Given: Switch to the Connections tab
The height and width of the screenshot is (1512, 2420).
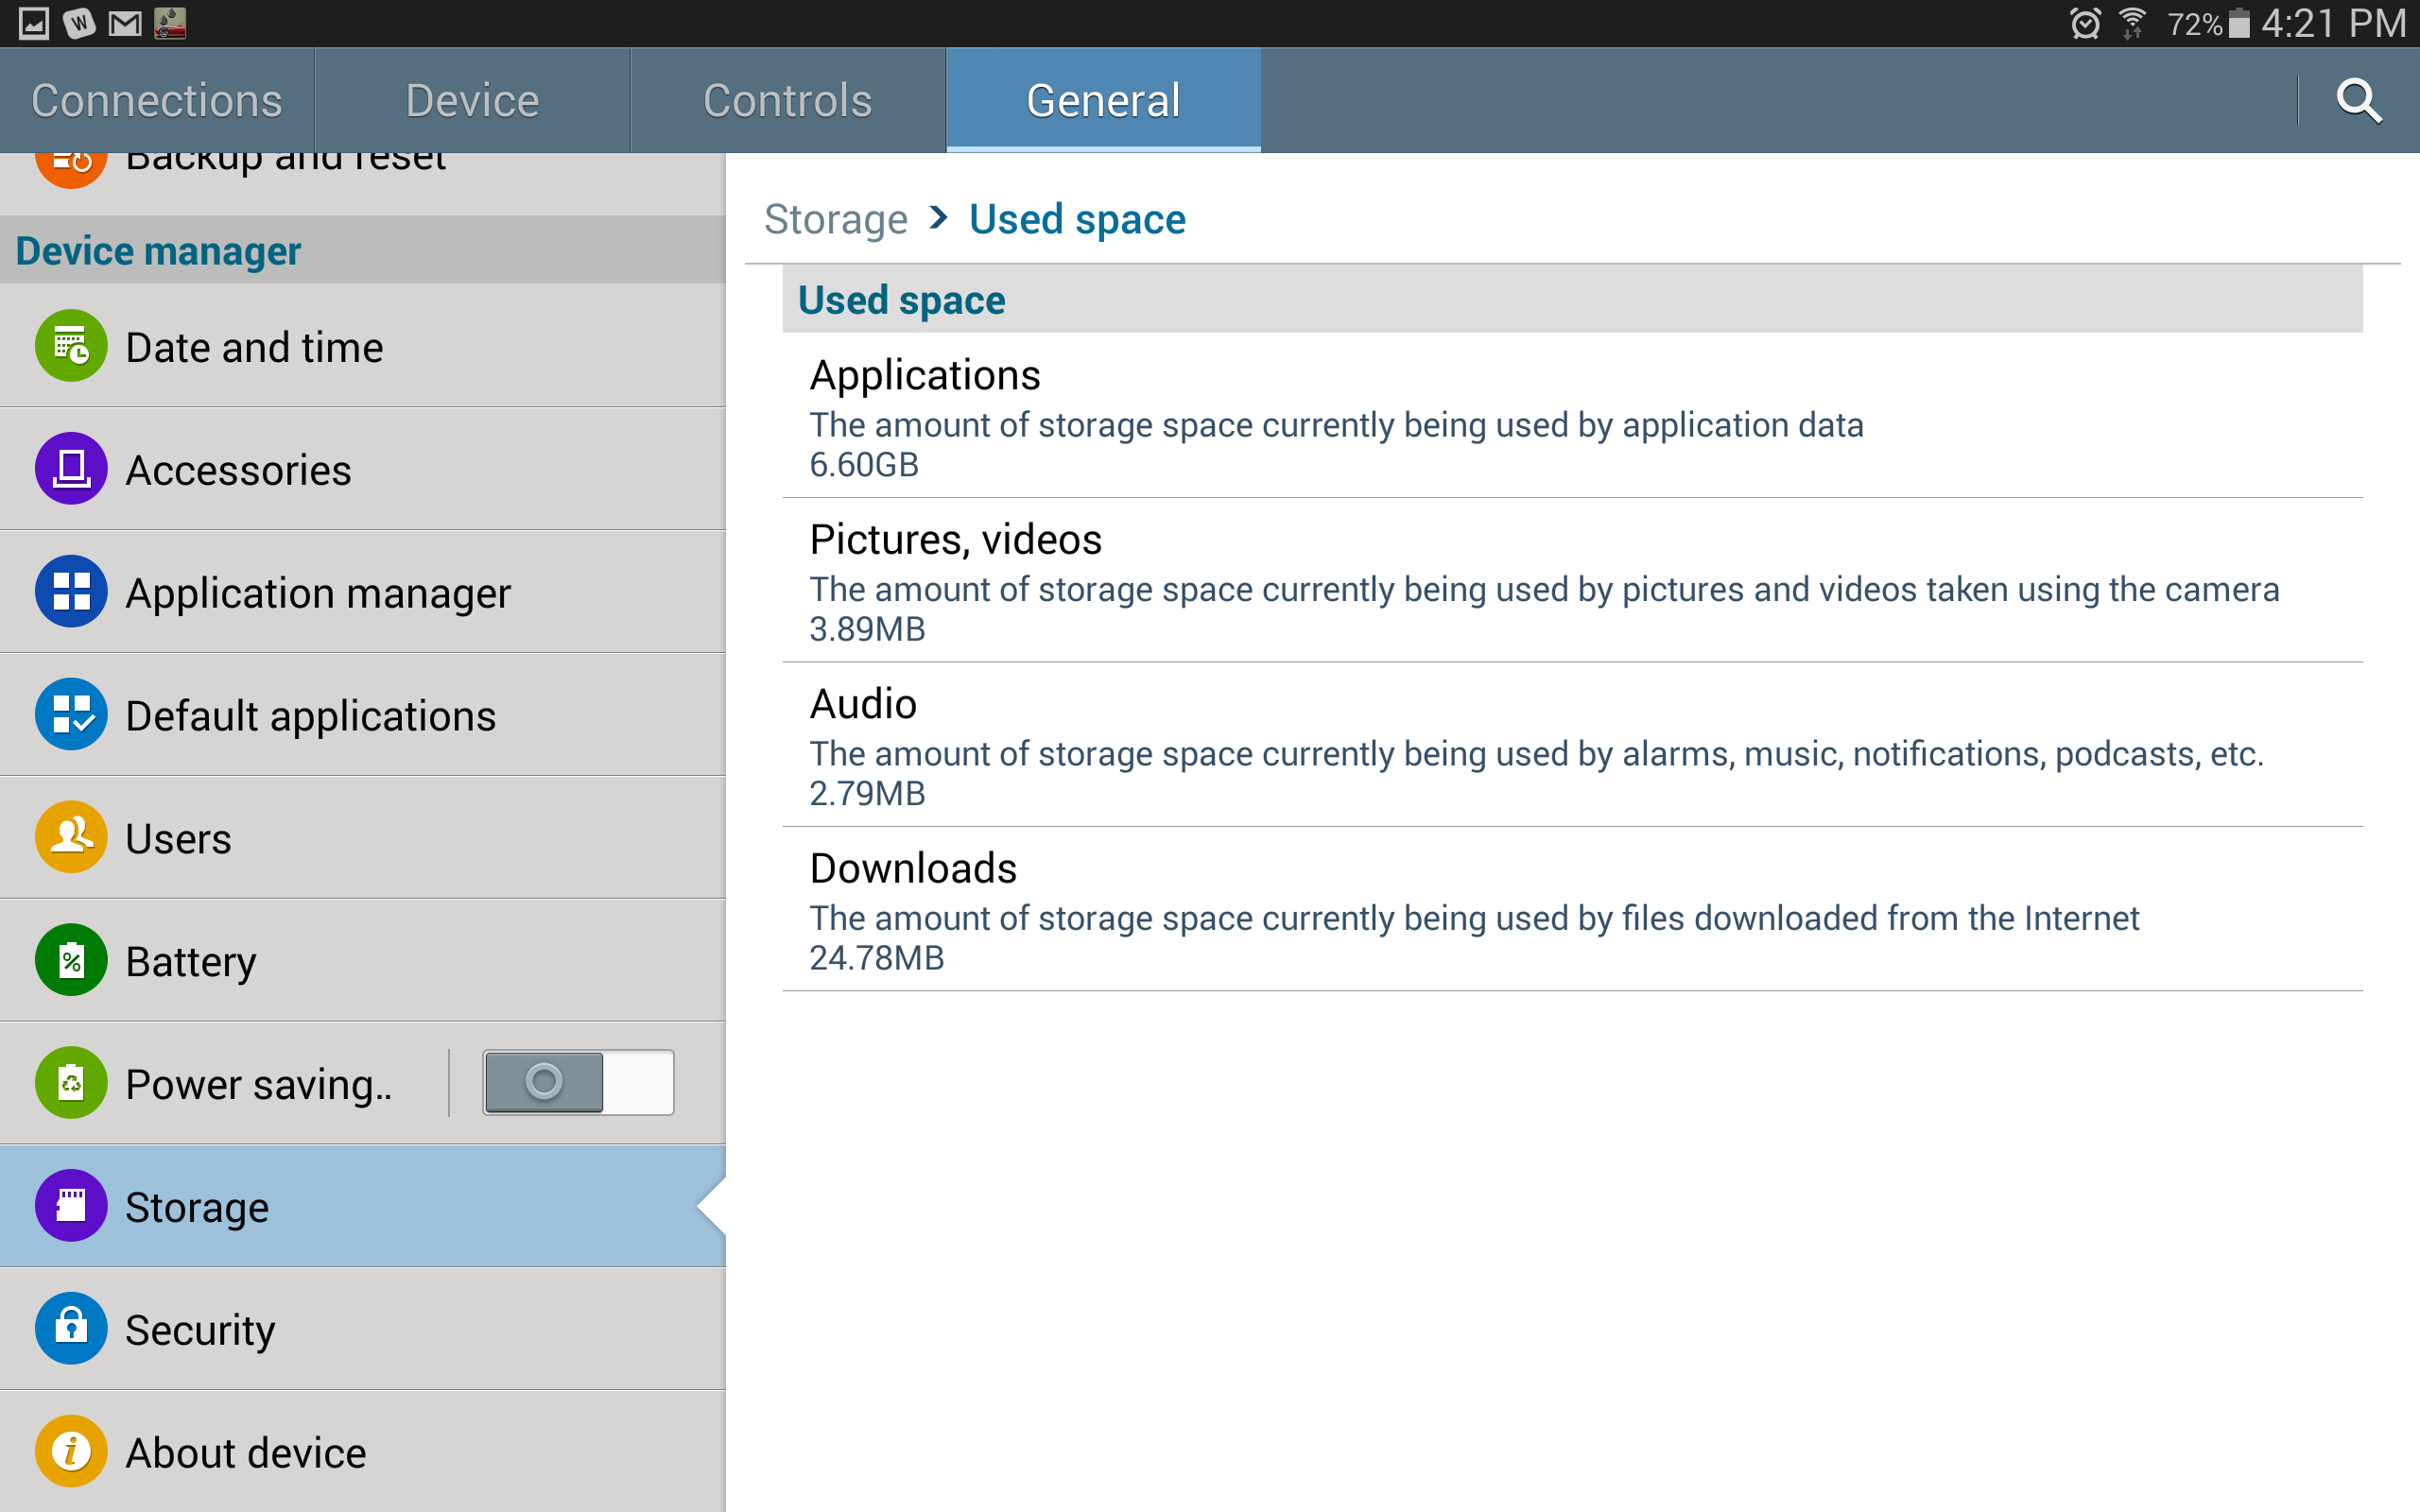Looking at the screenshot, I should 157,101.
